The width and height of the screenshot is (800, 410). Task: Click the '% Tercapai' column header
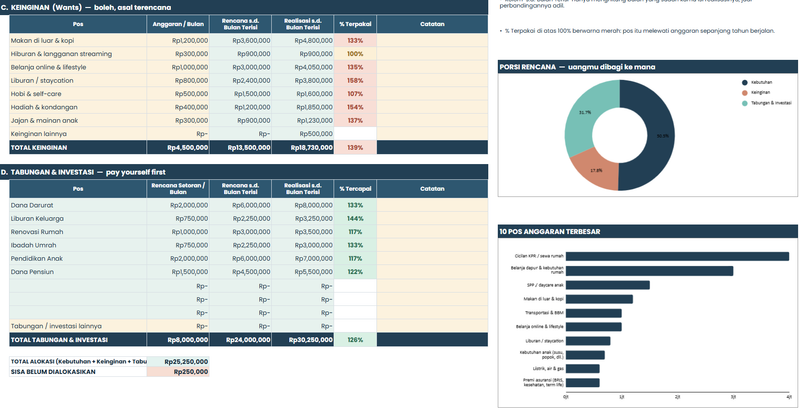[355, 189]
